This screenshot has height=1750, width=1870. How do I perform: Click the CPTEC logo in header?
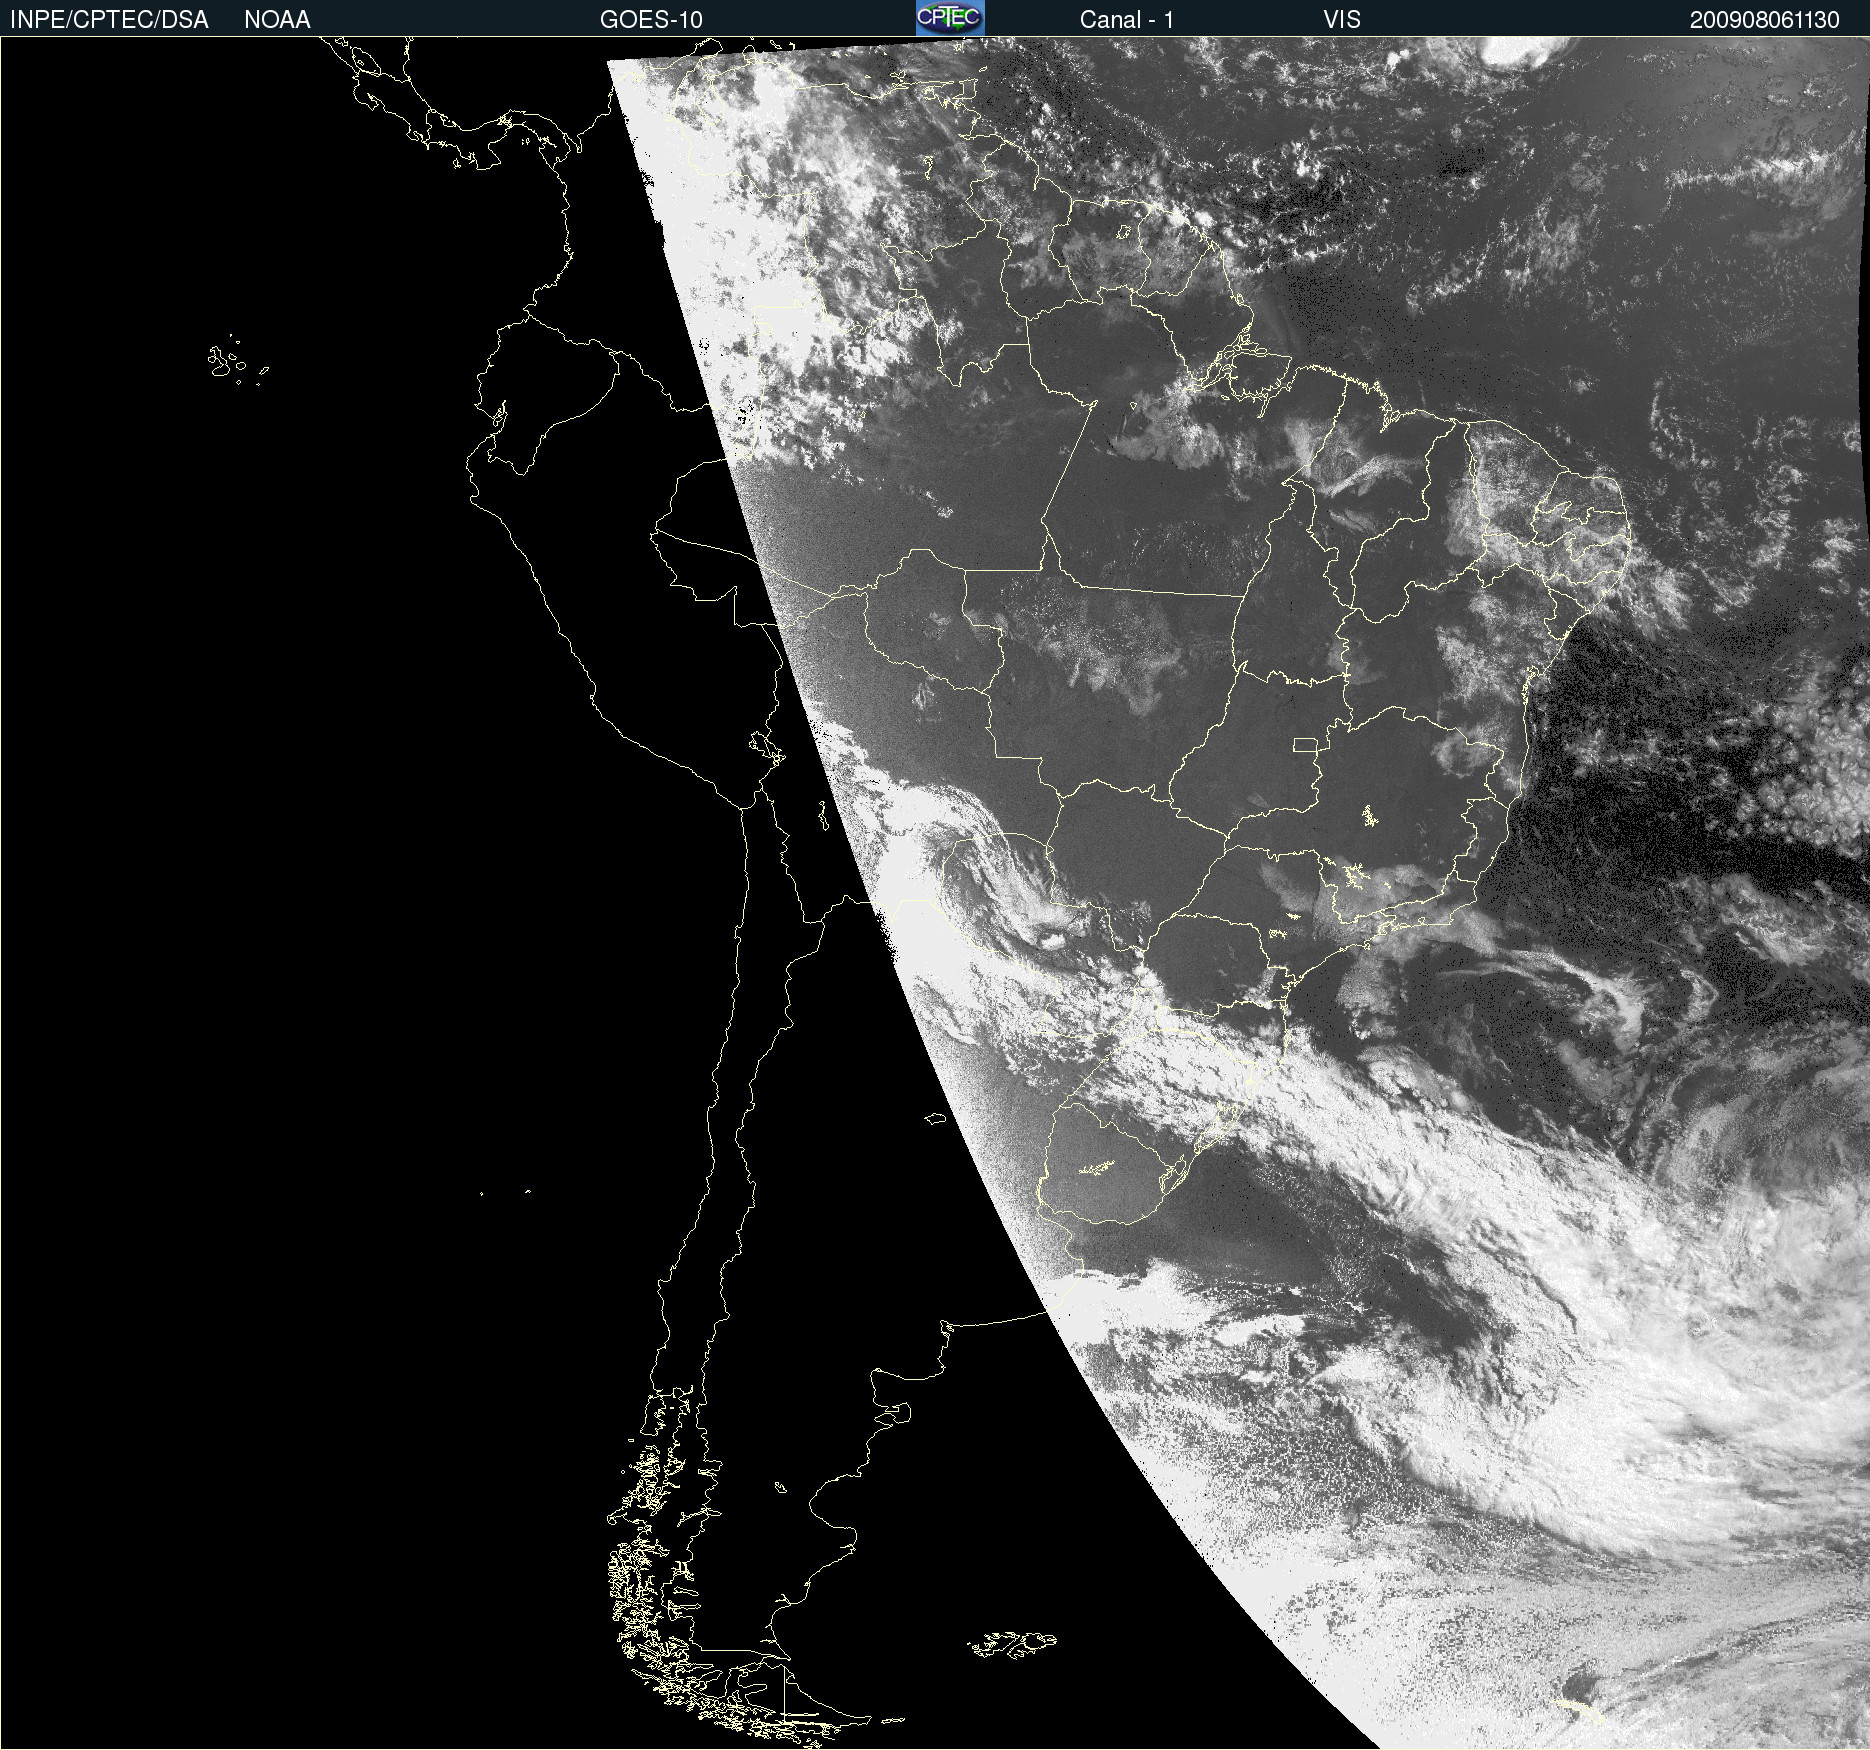click(950, 18)
